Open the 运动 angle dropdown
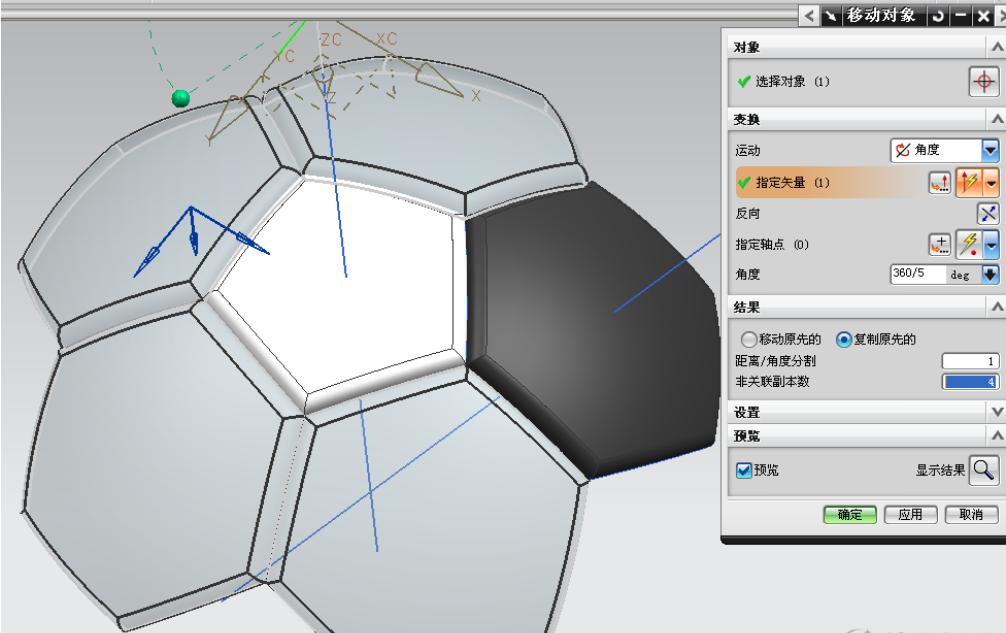Image resolution: width=1006 pixels, height=633 pixels. (x=990, y=151)
